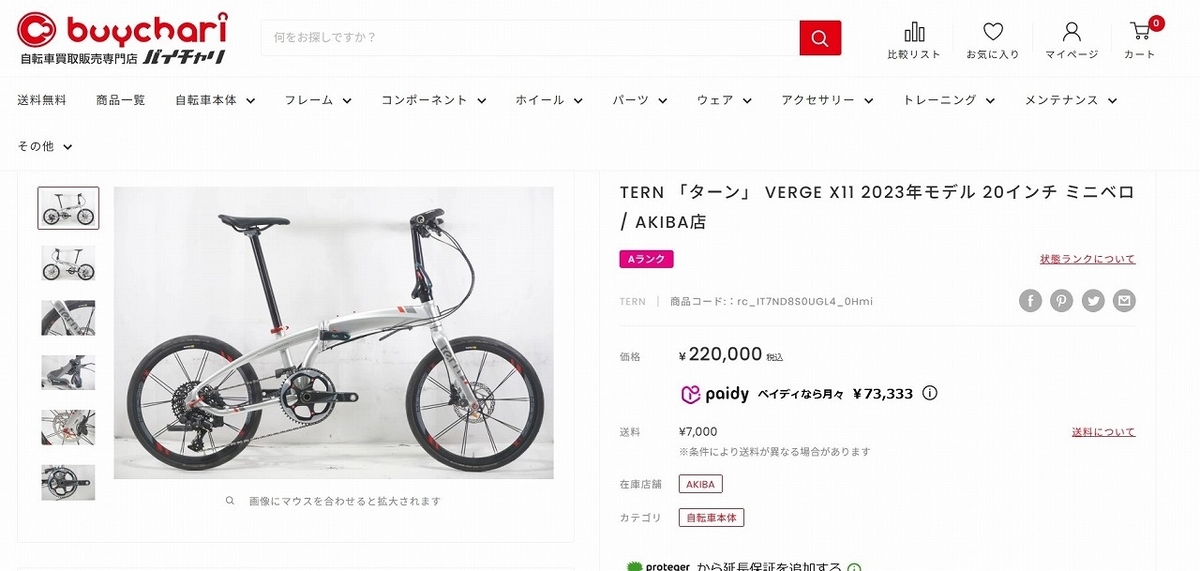
Task: Select the crankset closeup thumbnail
Action: tap(68, 482)
